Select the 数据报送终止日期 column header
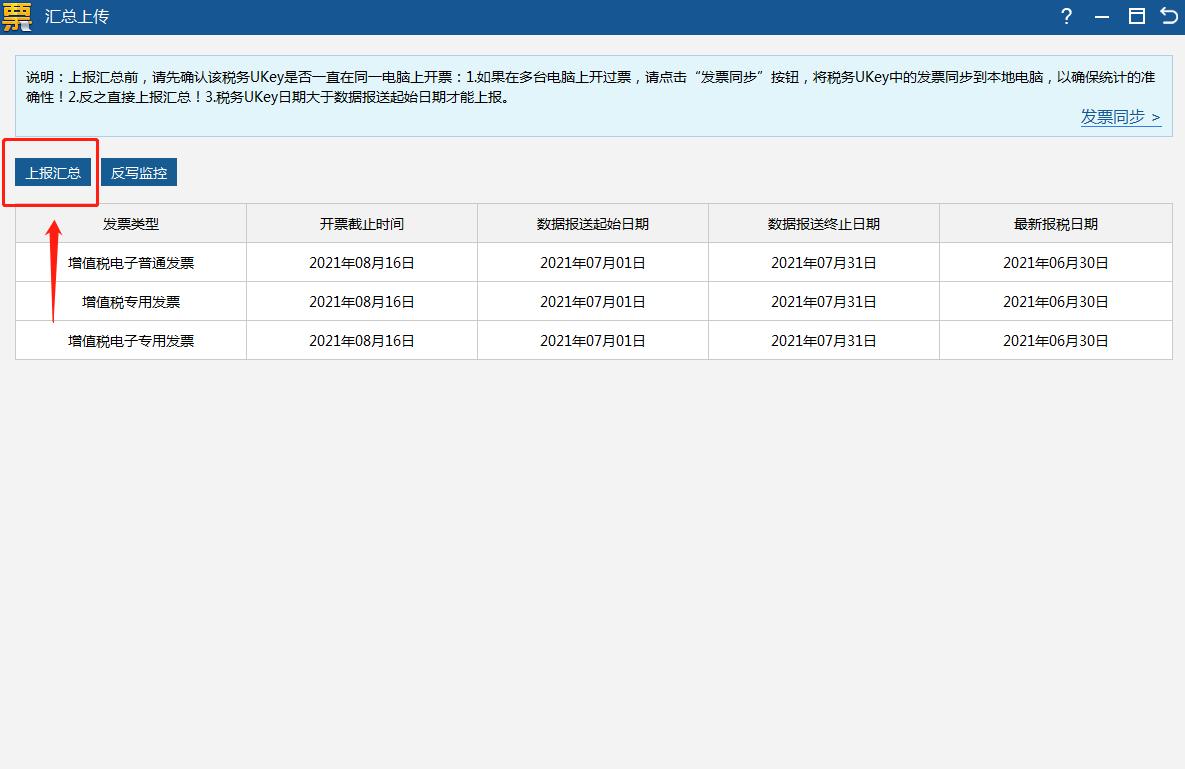1185x769 pixels. tap(824, 224)
